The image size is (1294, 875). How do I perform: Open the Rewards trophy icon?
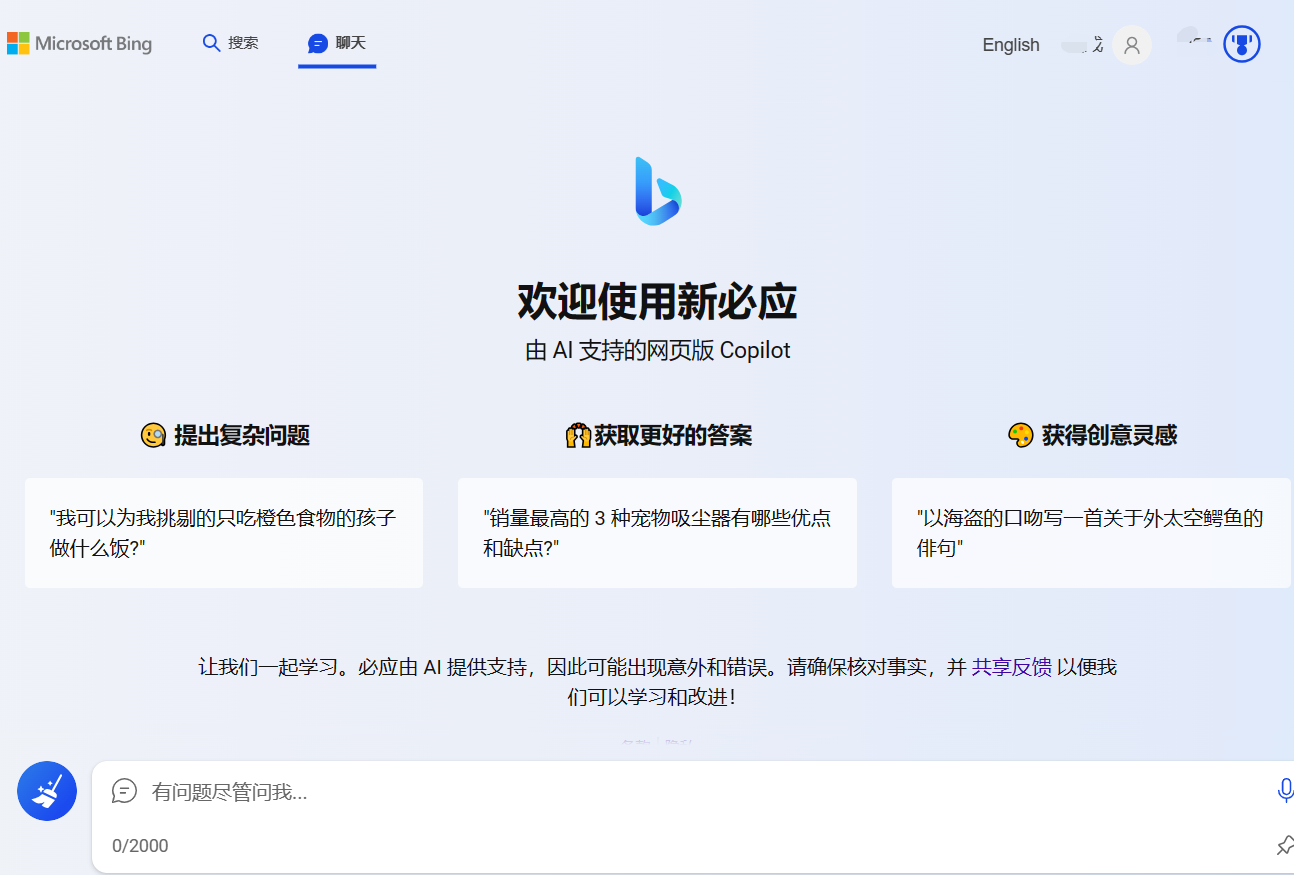pos(1241,44)
